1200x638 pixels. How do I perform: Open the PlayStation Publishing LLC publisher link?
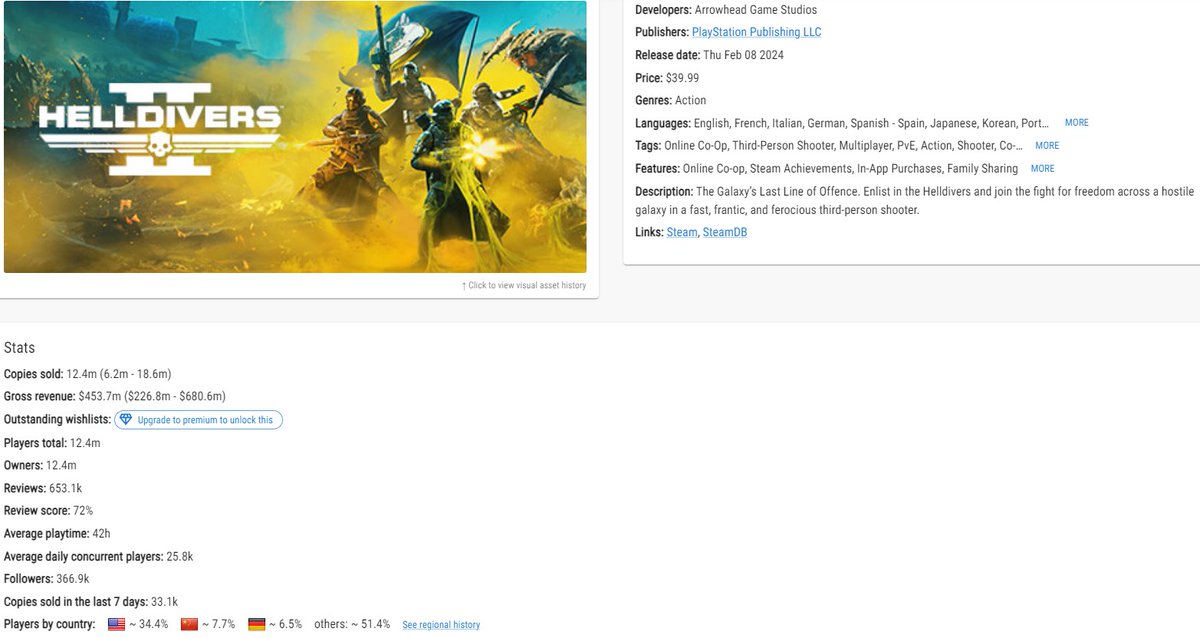(x=756, y=31)
